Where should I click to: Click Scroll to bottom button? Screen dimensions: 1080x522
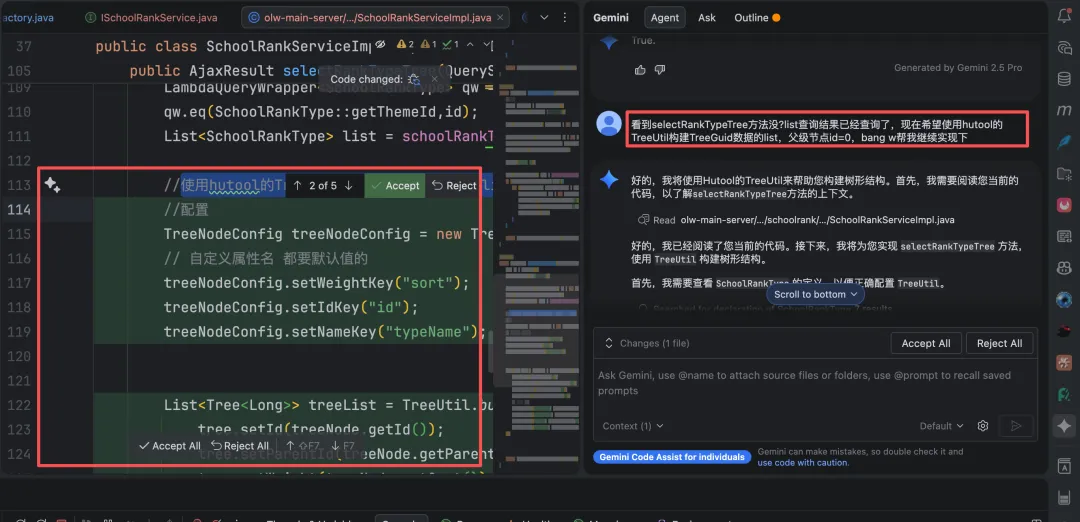(816, 294)
